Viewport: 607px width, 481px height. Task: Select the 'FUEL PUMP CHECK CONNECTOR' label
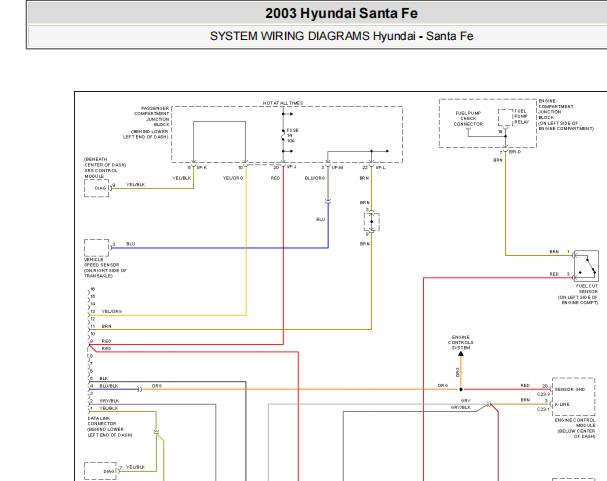click(468, 118)
